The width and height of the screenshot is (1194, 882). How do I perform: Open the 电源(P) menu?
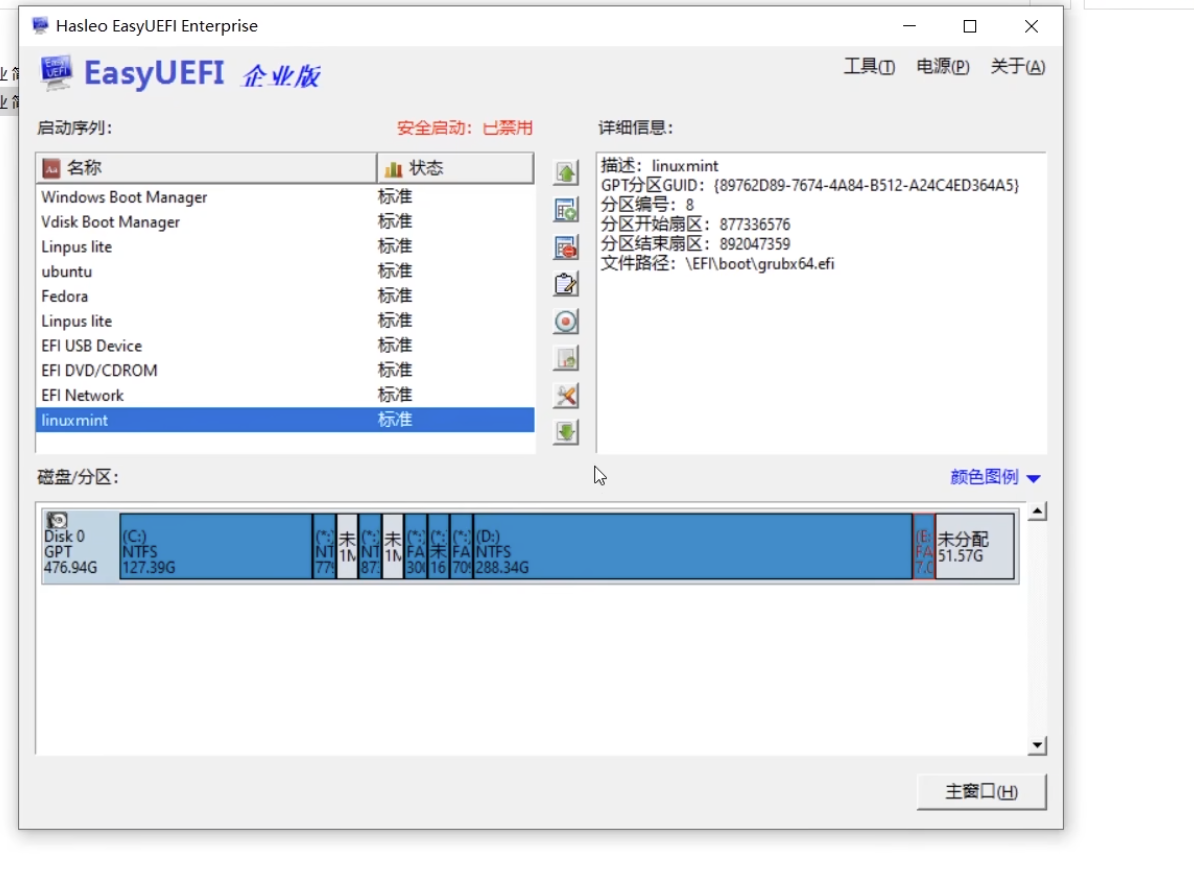tap(943, 66)
